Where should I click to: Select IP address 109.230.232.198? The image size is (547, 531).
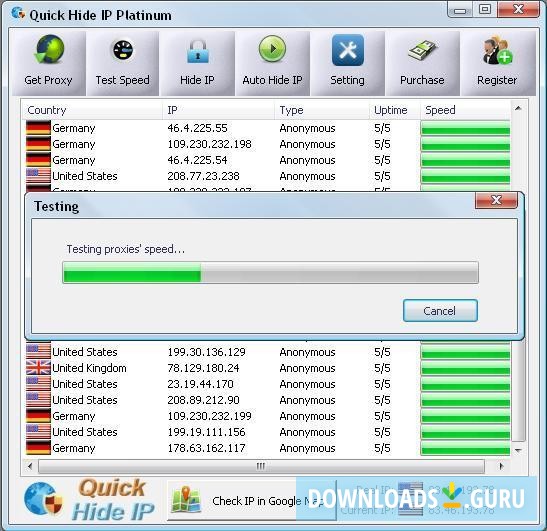click(209, 144)
